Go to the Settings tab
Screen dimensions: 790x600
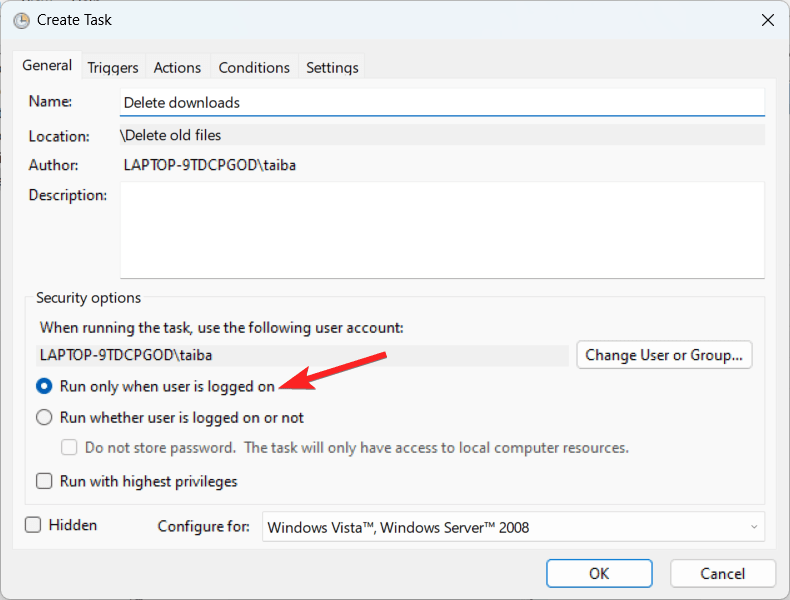332,68
